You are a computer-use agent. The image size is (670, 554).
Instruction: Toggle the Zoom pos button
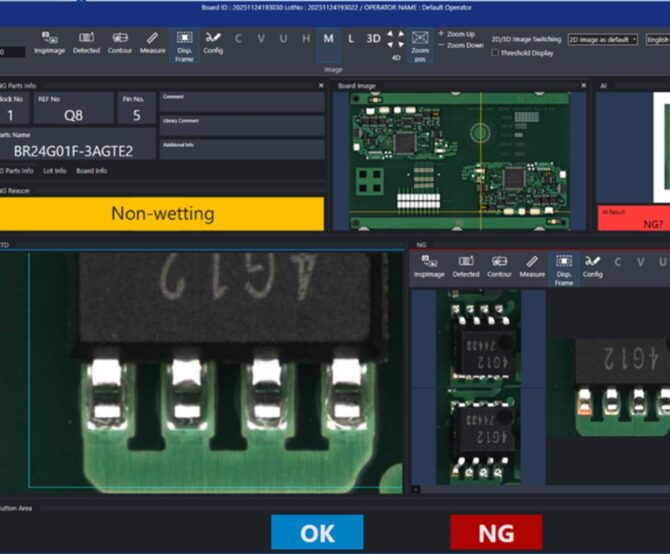tap(420, 46)
